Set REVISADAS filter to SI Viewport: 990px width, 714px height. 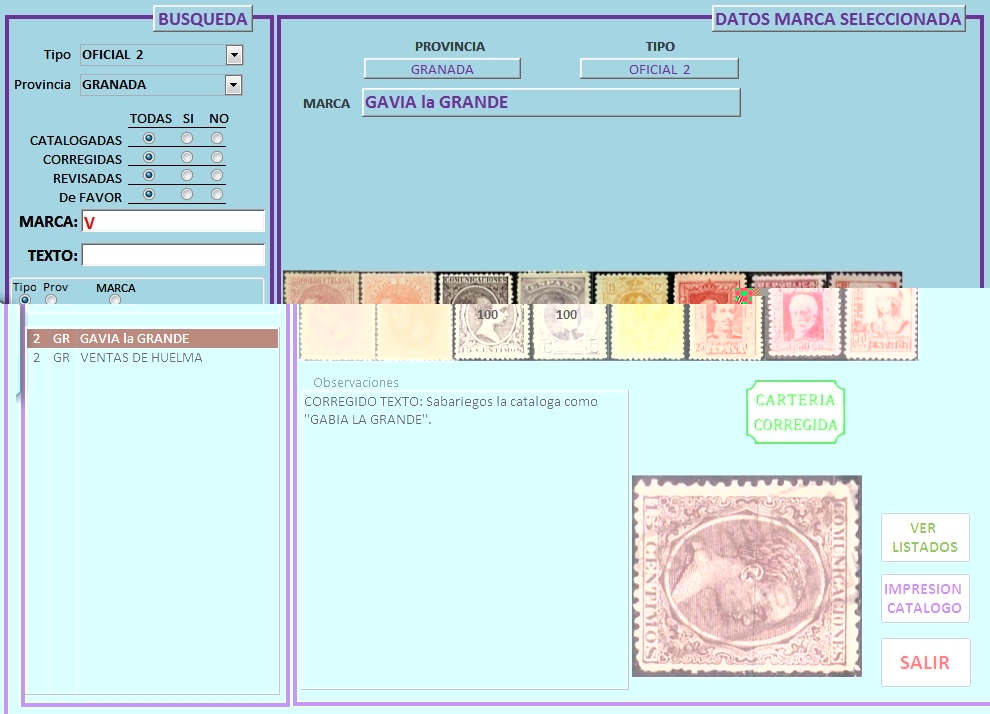click(187, 175)
